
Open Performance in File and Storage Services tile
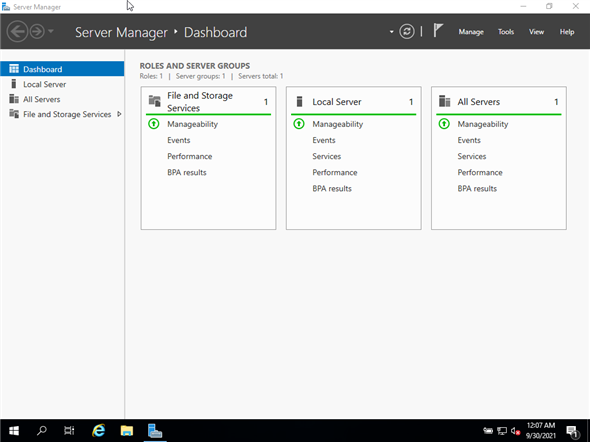(190, 156)
